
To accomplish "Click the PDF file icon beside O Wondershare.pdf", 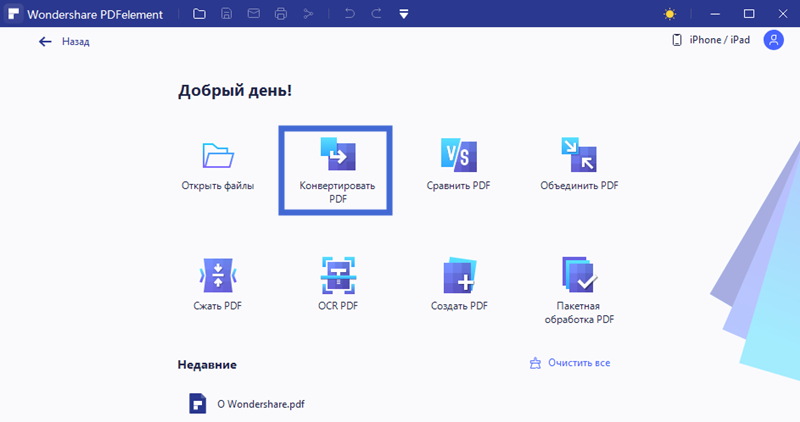I will tap(197, 404).
